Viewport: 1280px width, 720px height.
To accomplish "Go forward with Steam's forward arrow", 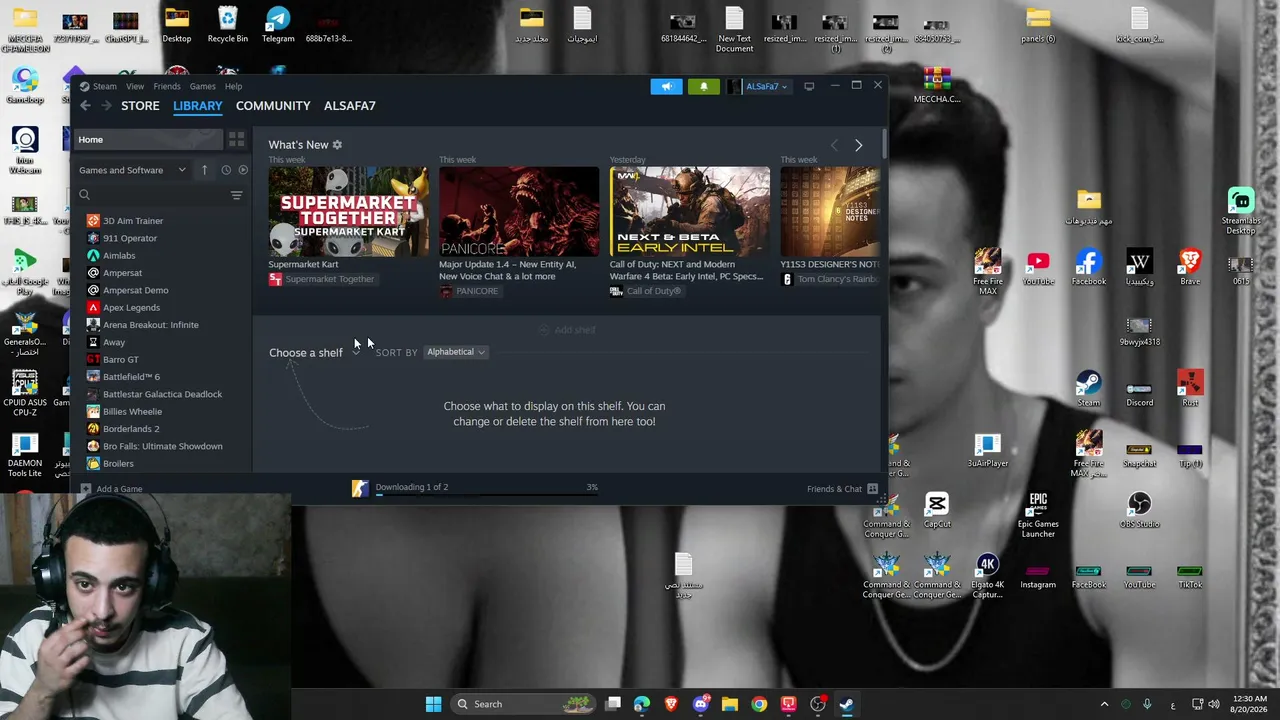I will [106, 106].
